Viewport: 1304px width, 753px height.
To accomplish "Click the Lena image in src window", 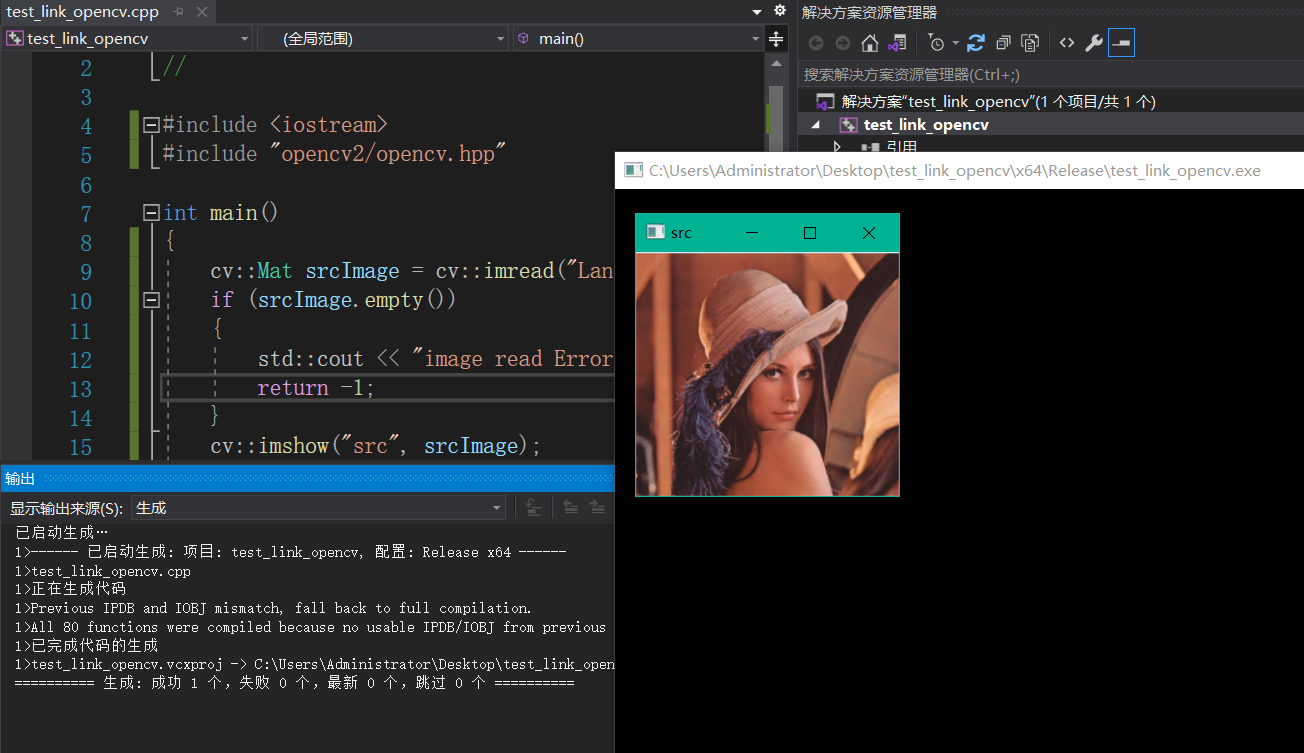I will [x=767, y=373].
